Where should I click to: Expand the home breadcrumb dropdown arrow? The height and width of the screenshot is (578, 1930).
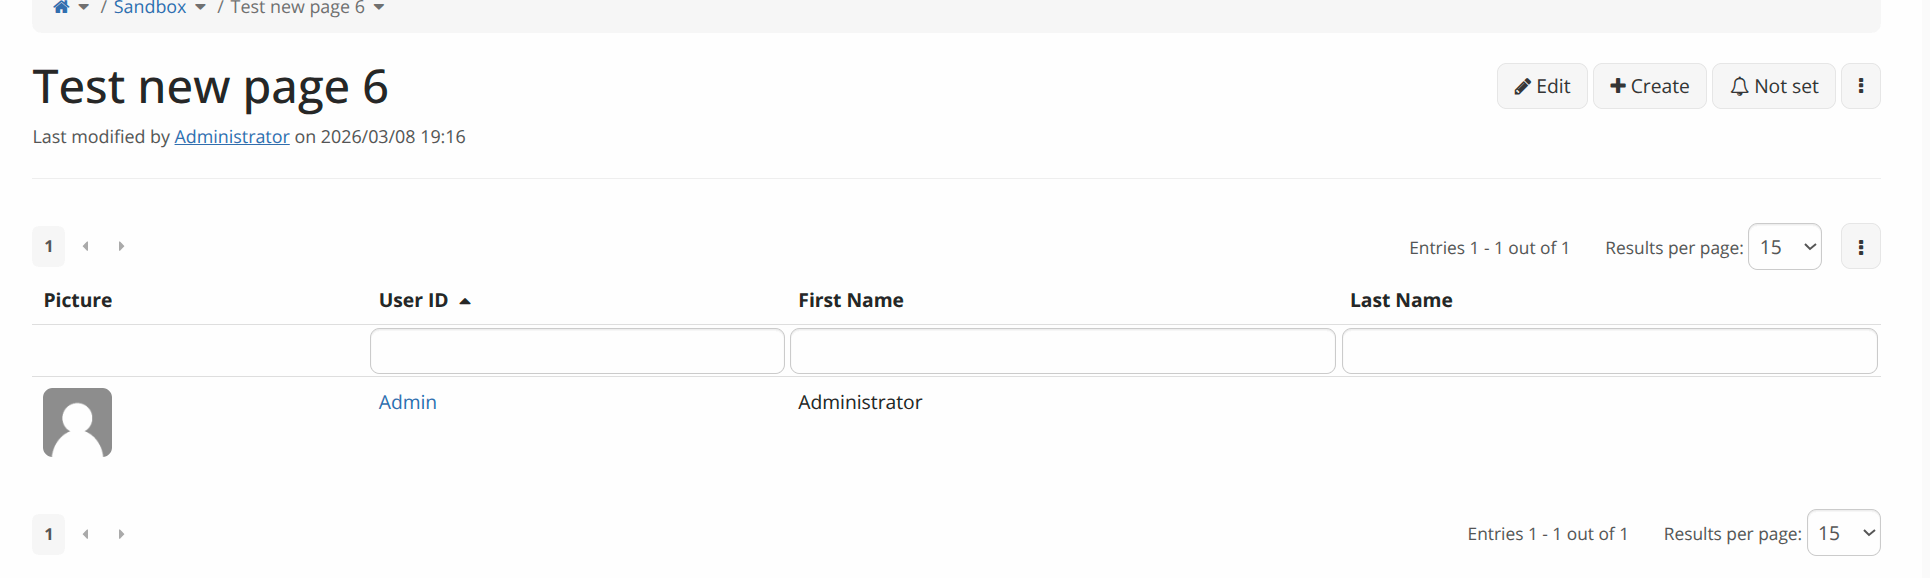(x=84, y=8)
